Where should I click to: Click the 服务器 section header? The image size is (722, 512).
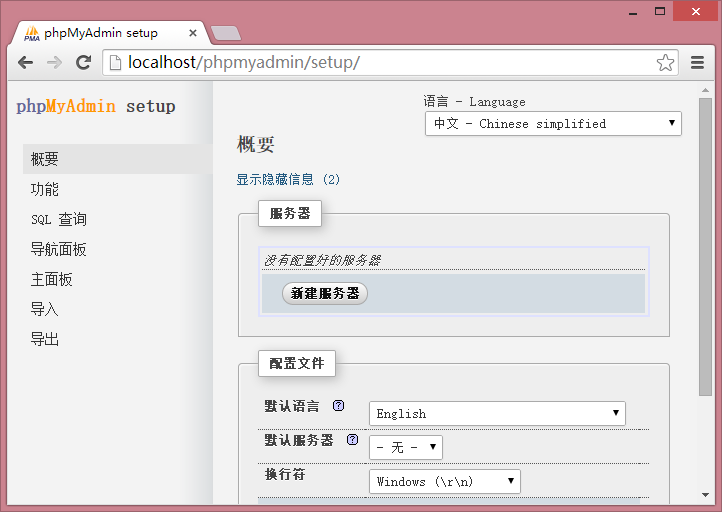[x=290, y=214]
